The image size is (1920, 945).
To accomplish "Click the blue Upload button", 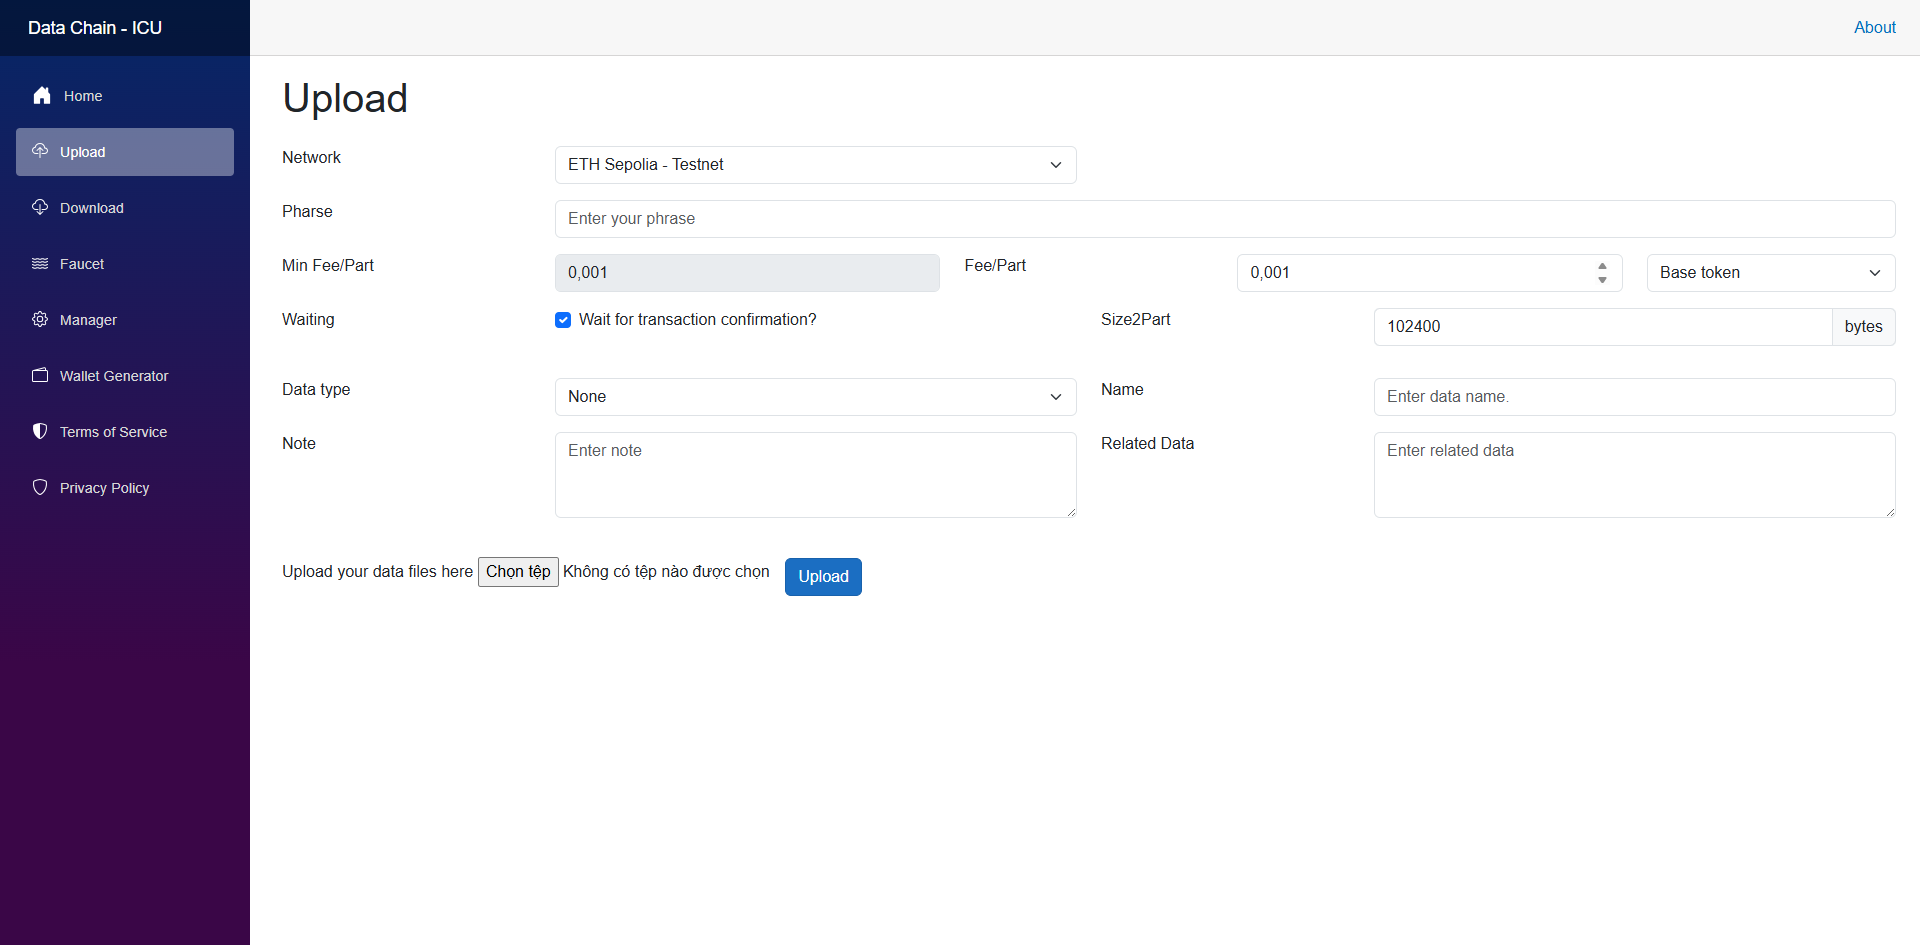I will 822,576.
